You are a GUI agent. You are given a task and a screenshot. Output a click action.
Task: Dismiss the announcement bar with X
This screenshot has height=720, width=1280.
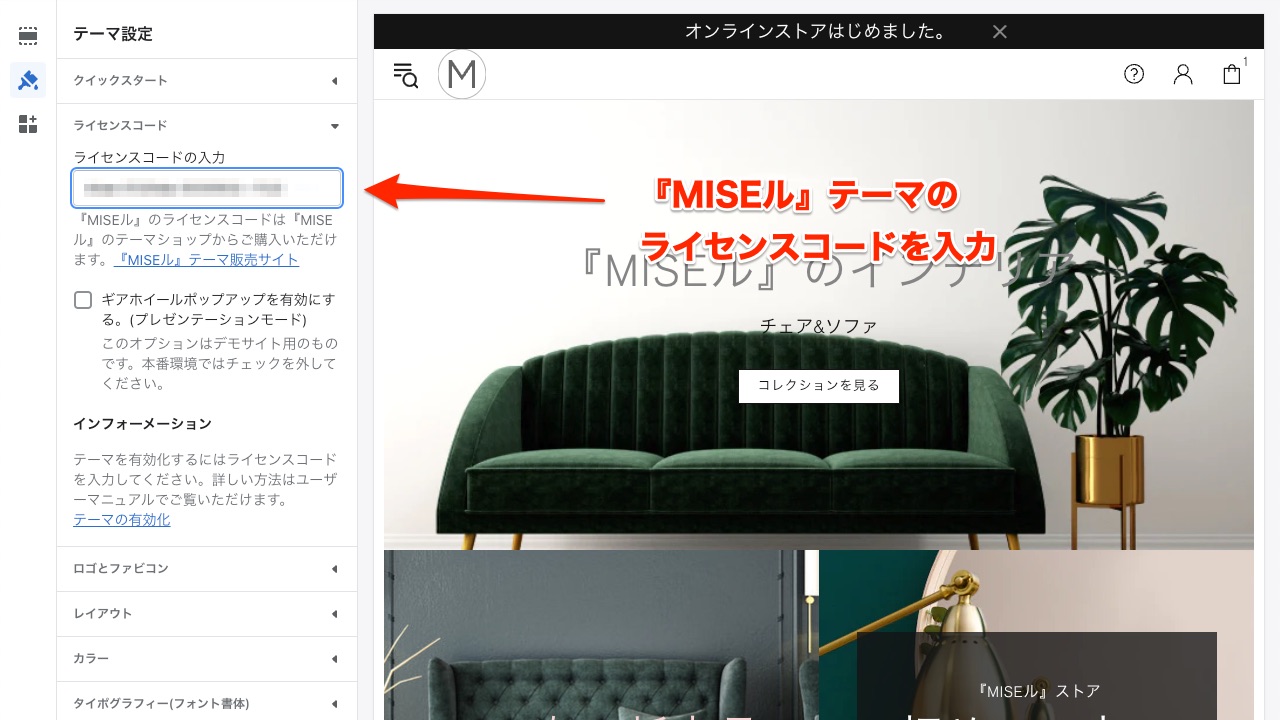[999, 32]
